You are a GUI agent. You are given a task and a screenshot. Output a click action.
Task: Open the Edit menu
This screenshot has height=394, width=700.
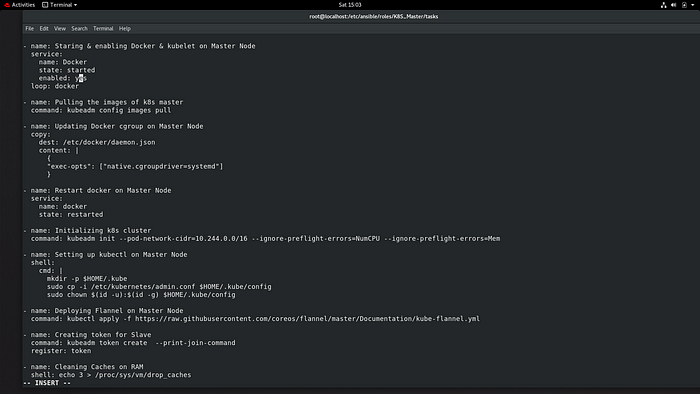44,29
